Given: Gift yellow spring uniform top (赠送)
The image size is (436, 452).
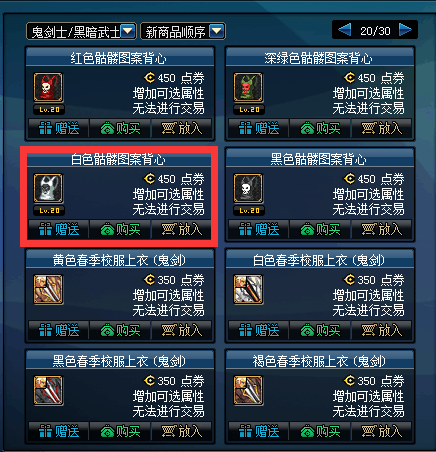Looking at the screenshot, I should pyautogui.click(x=59, y=330).
